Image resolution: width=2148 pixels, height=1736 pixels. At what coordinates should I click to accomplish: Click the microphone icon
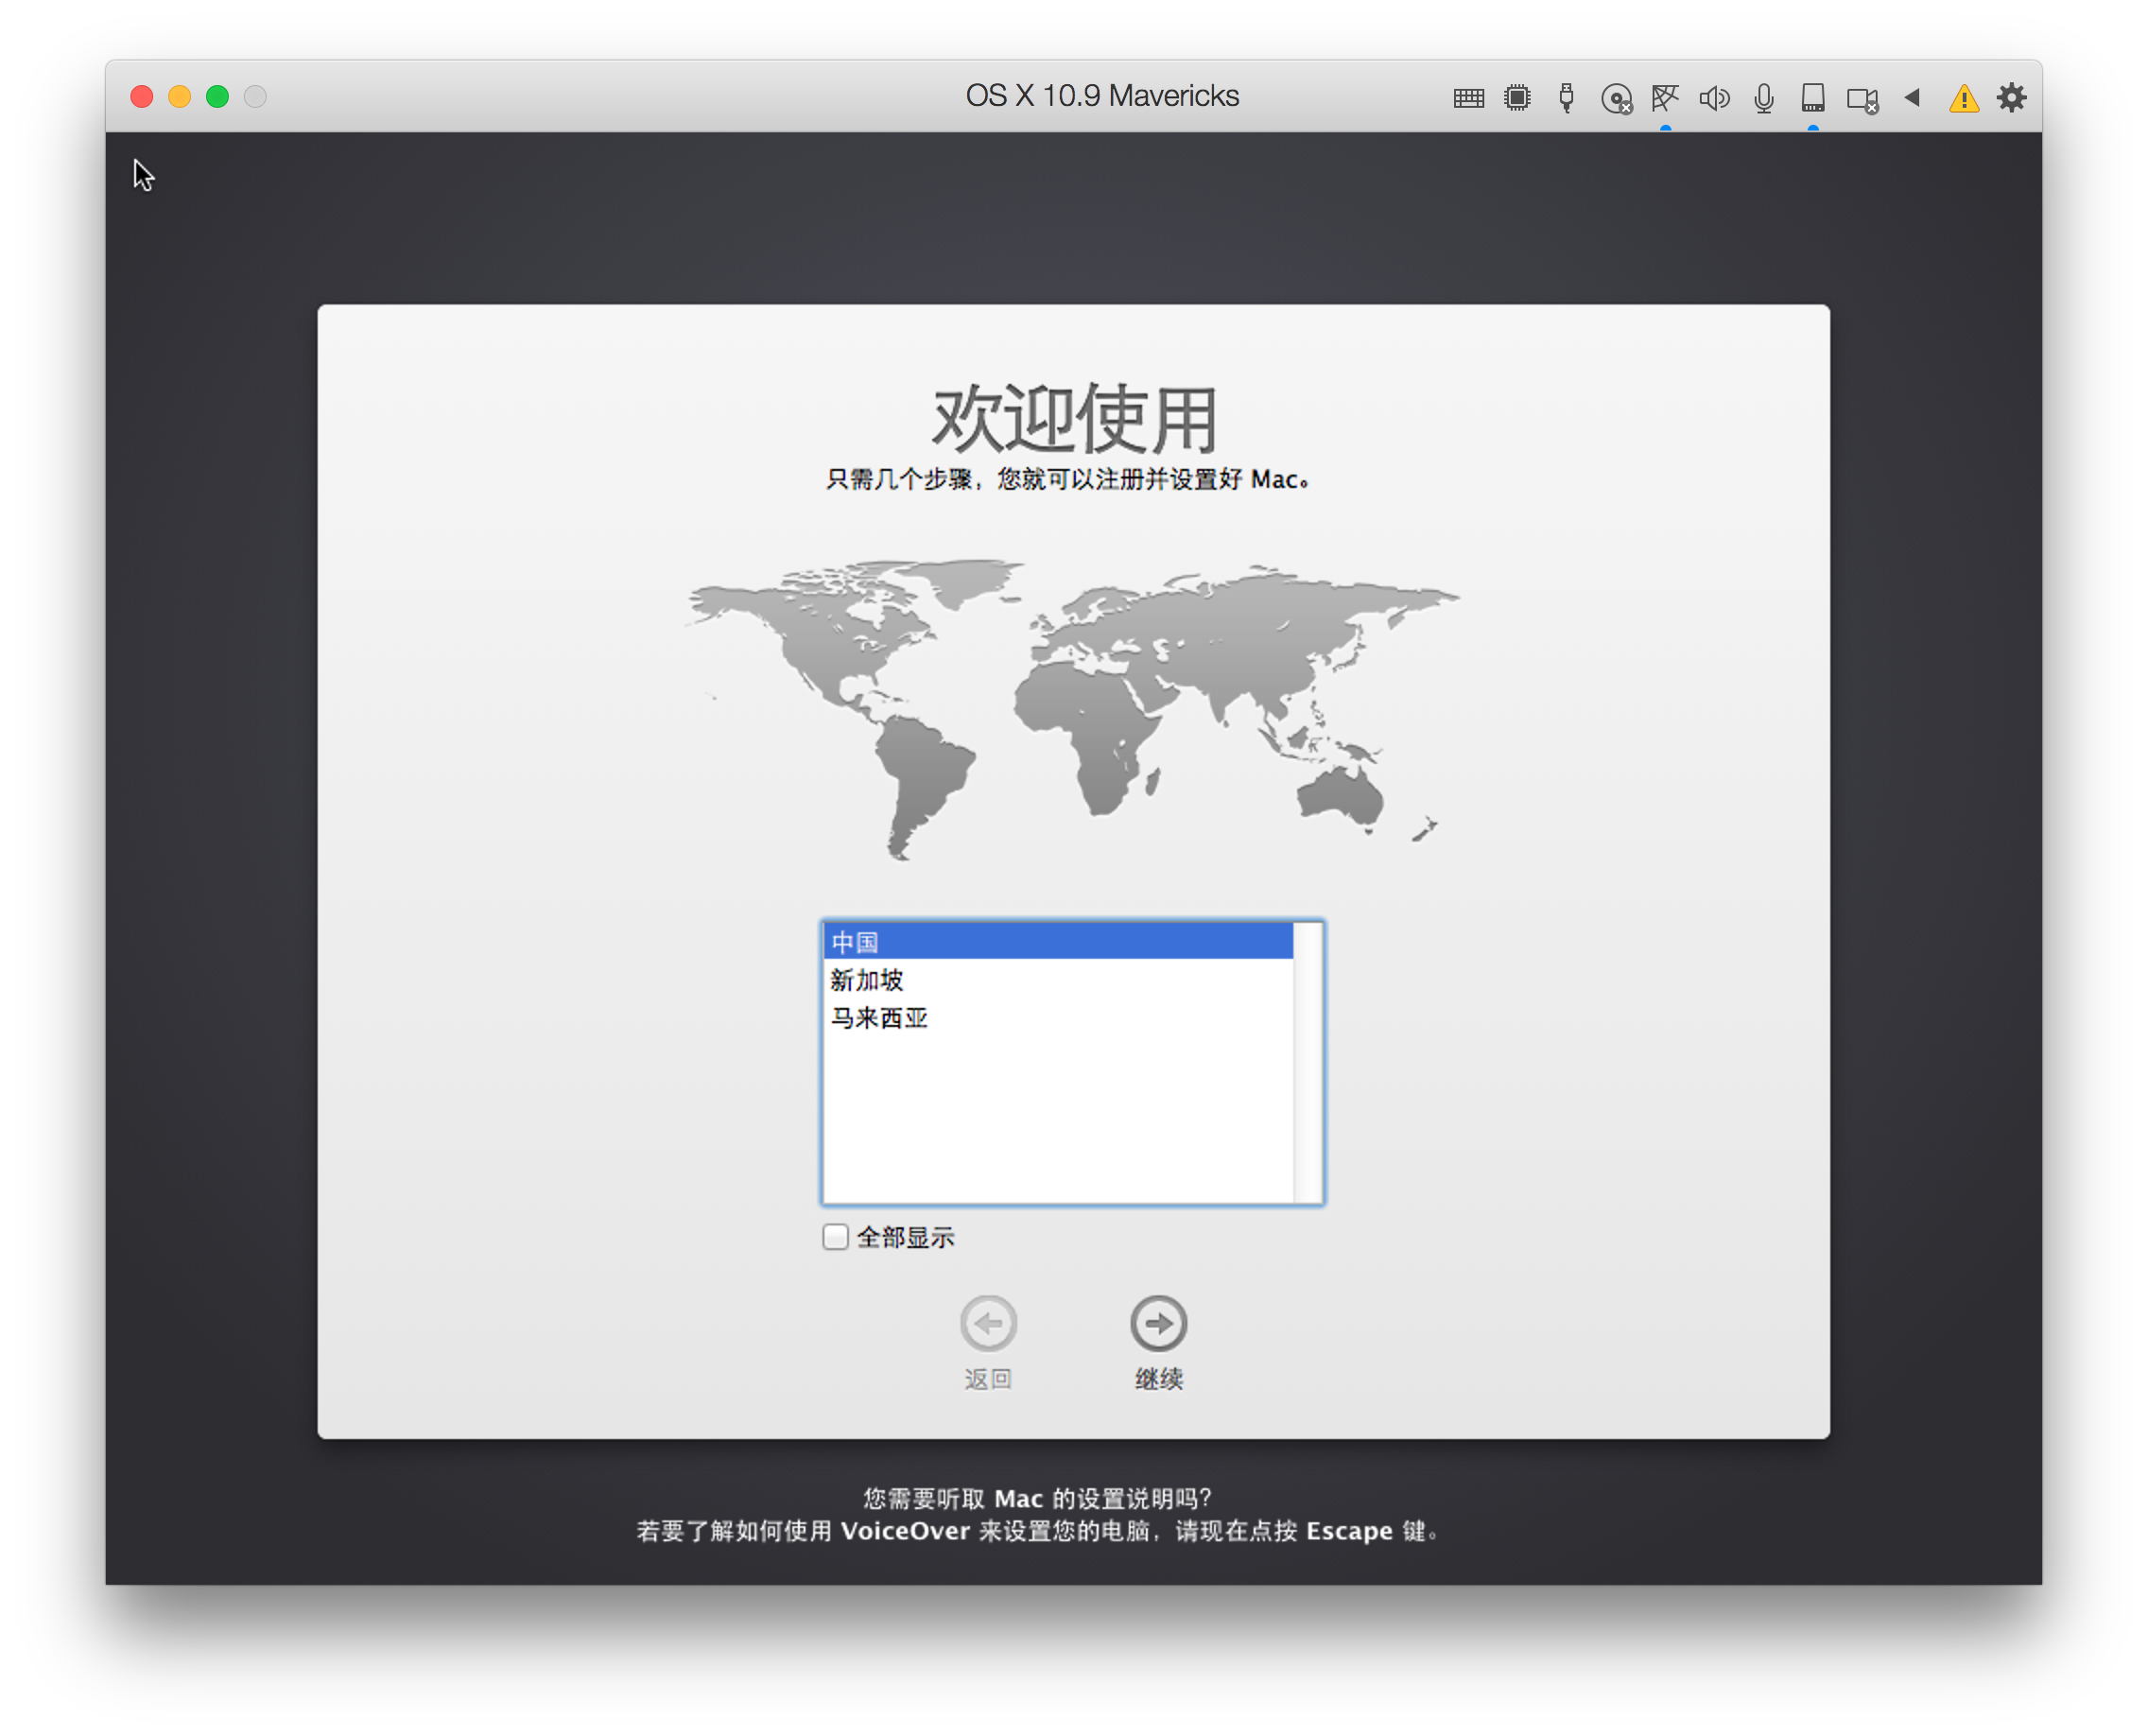[1764, 98]
